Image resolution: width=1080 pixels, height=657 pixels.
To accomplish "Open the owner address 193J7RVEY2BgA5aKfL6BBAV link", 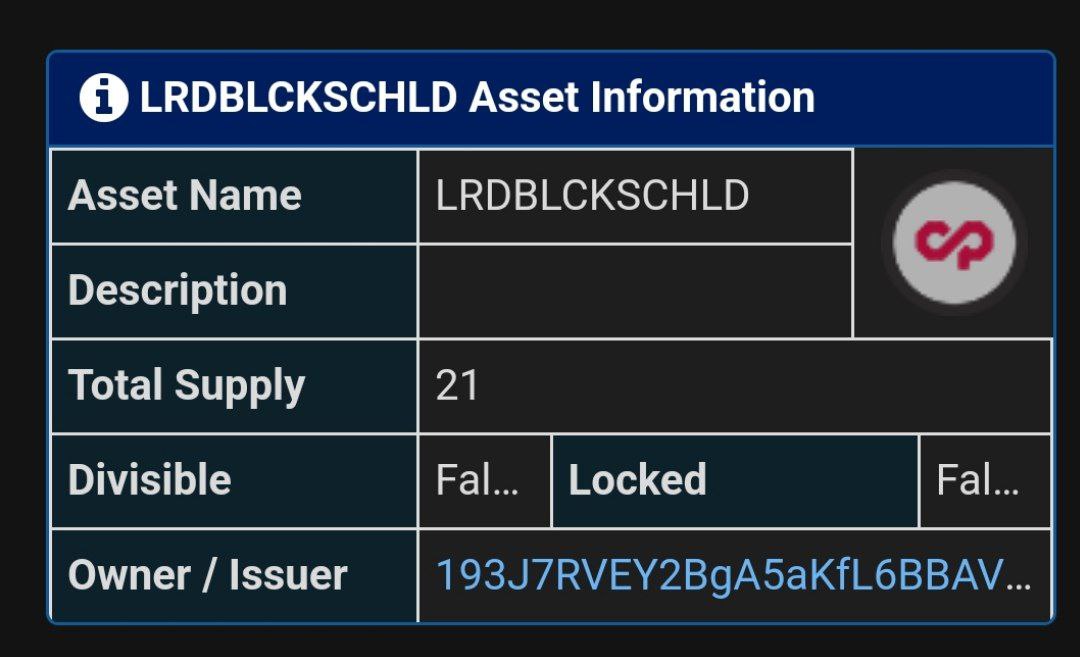I will coord(734,575).
